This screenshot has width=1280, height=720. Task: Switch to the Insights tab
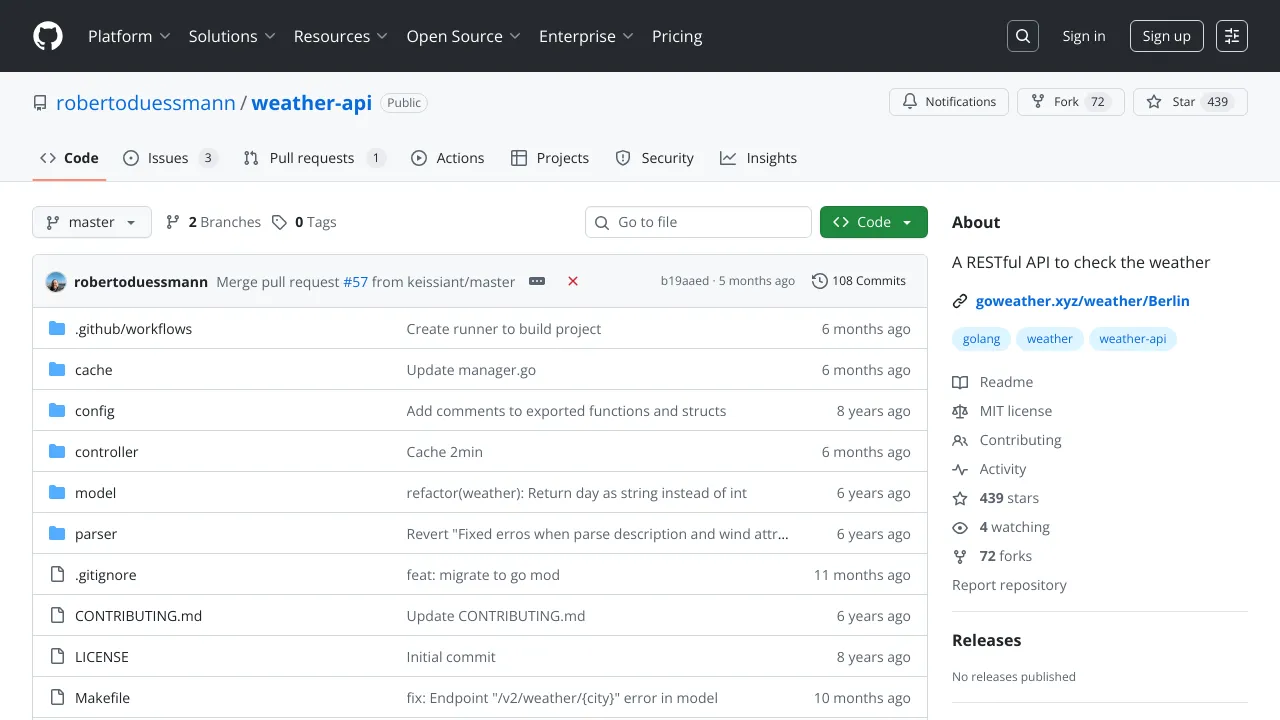(759, 158)
